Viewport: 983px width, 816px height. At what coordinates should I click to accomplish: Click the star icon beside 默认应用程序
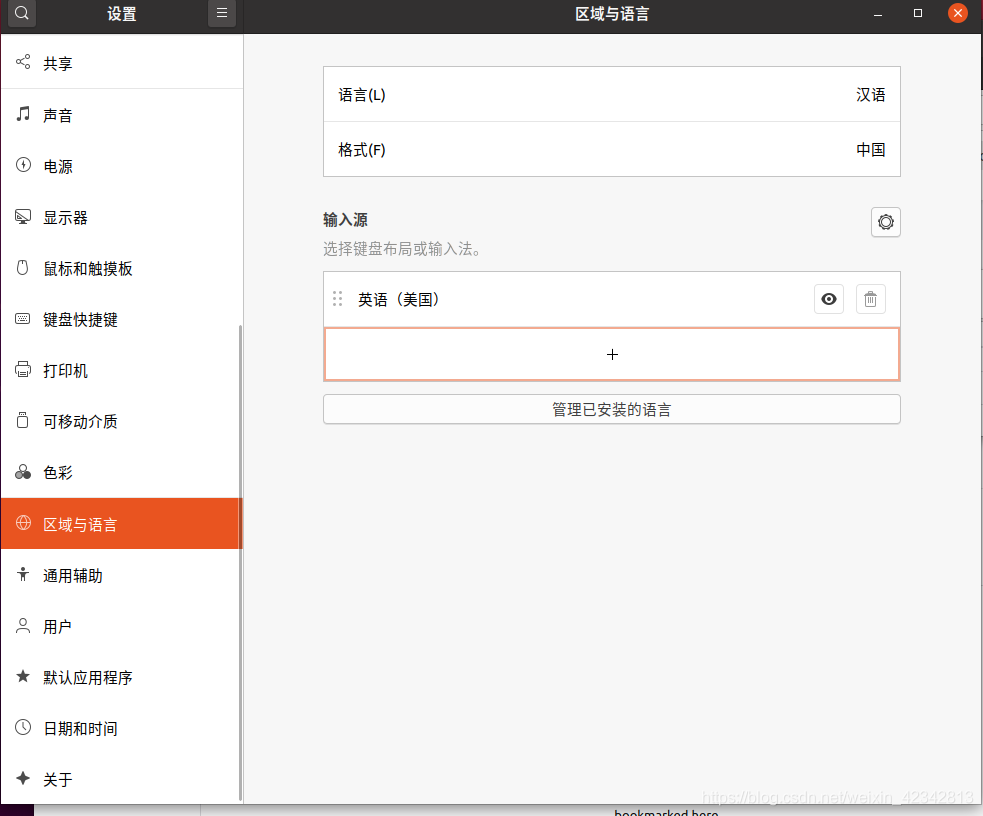(x=23, y=676)
